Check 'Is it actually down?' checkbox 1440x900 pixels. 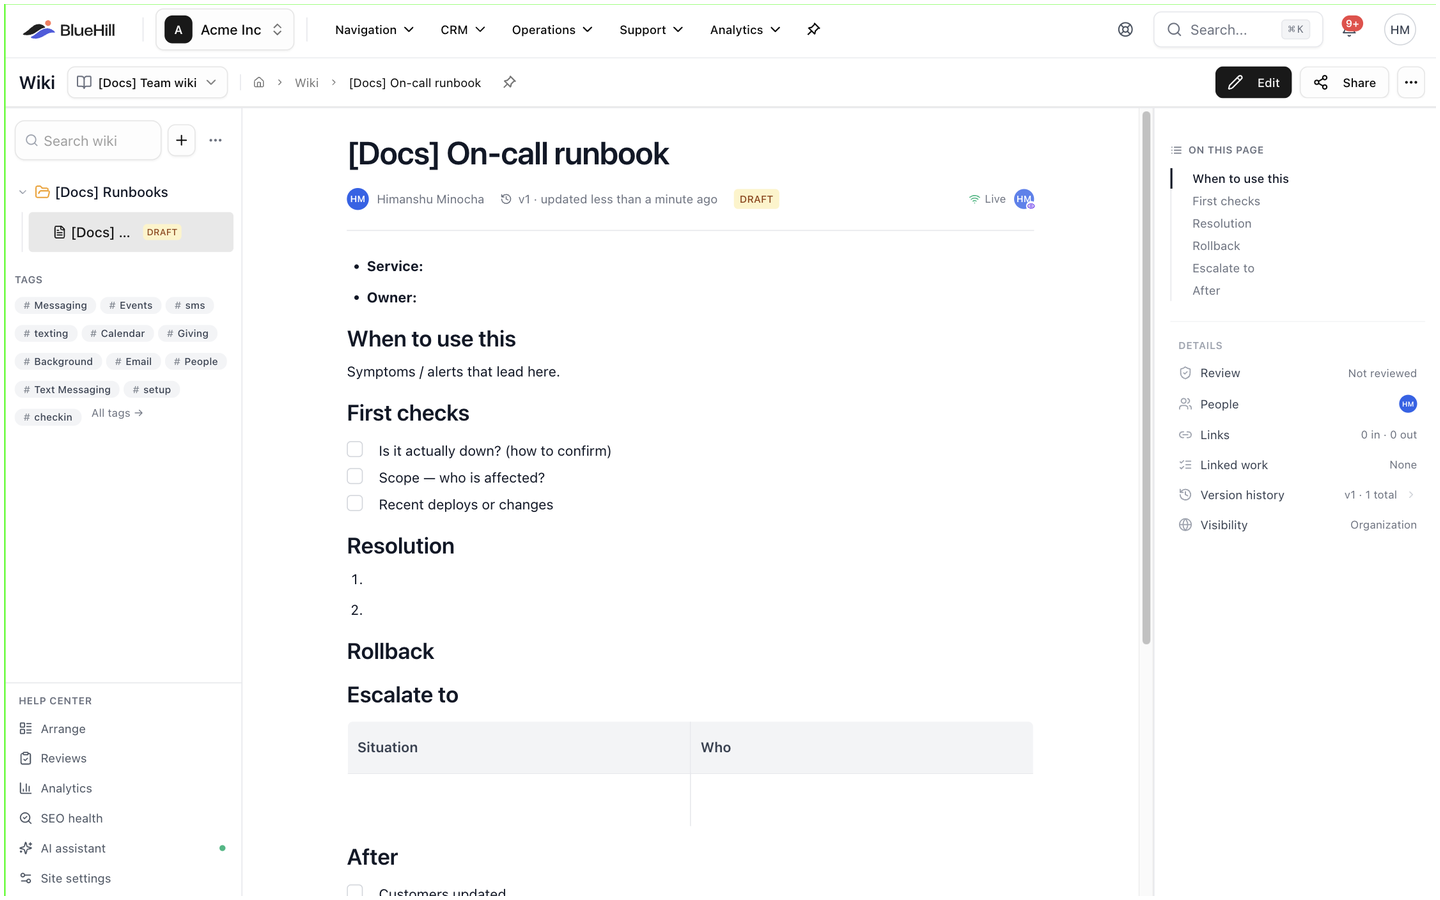[355, 450]
